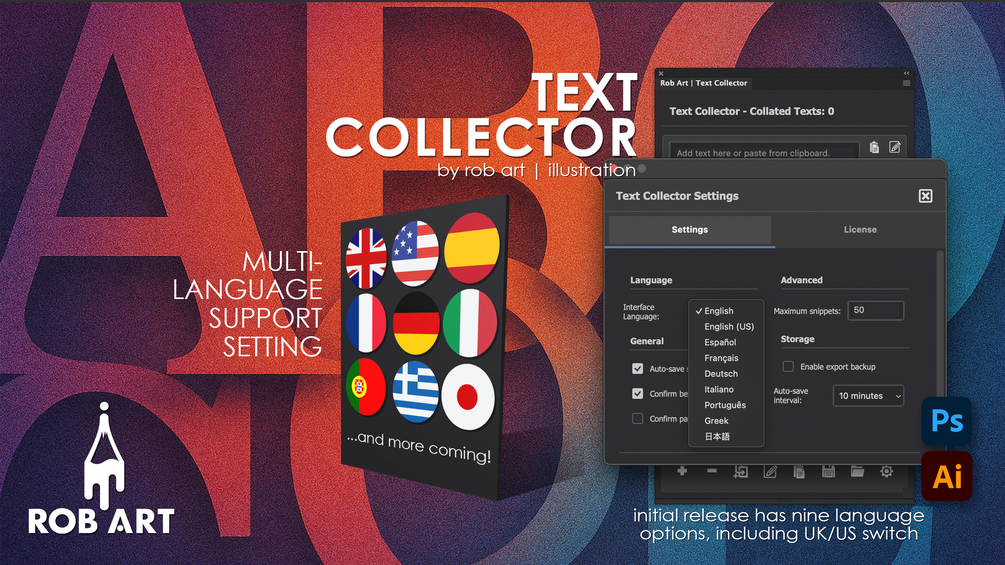Image resolution: width=1005 pixels, height=565 pixels.
Task: Click the paste-from-clipboard icon beside the text field
Action: 874,147
